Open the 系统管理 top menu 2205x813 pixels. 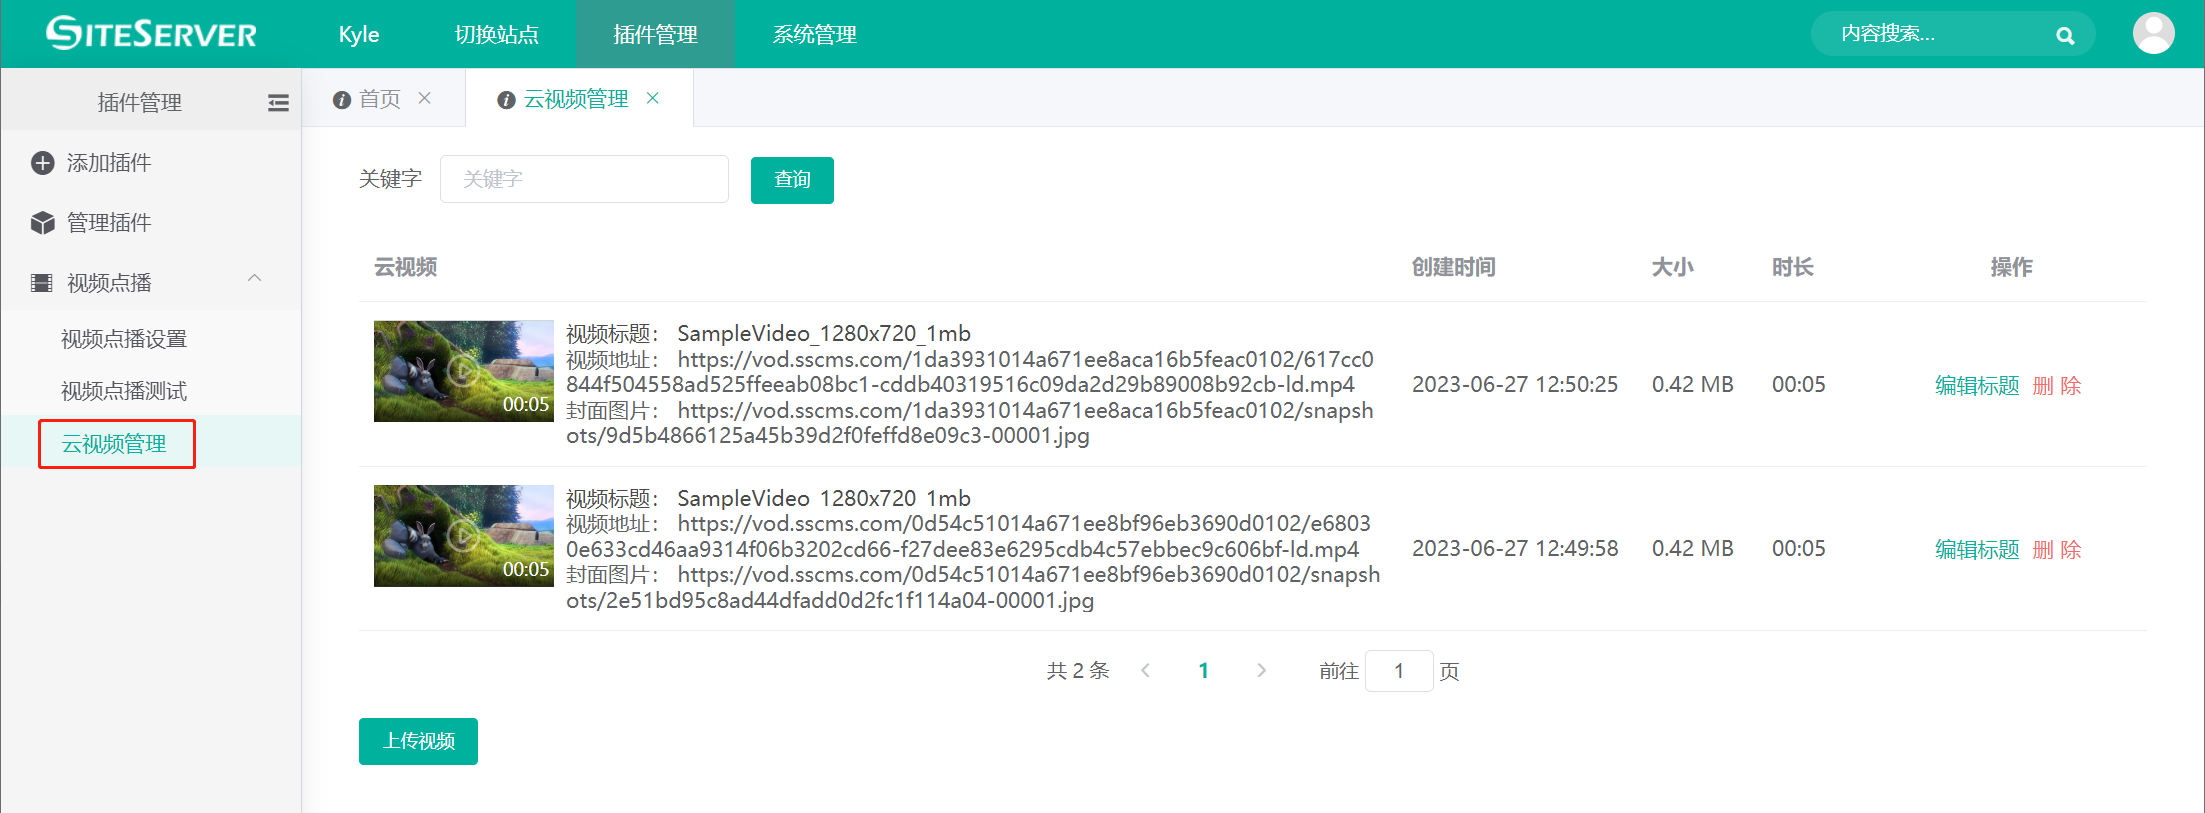(x=814, y=35)
